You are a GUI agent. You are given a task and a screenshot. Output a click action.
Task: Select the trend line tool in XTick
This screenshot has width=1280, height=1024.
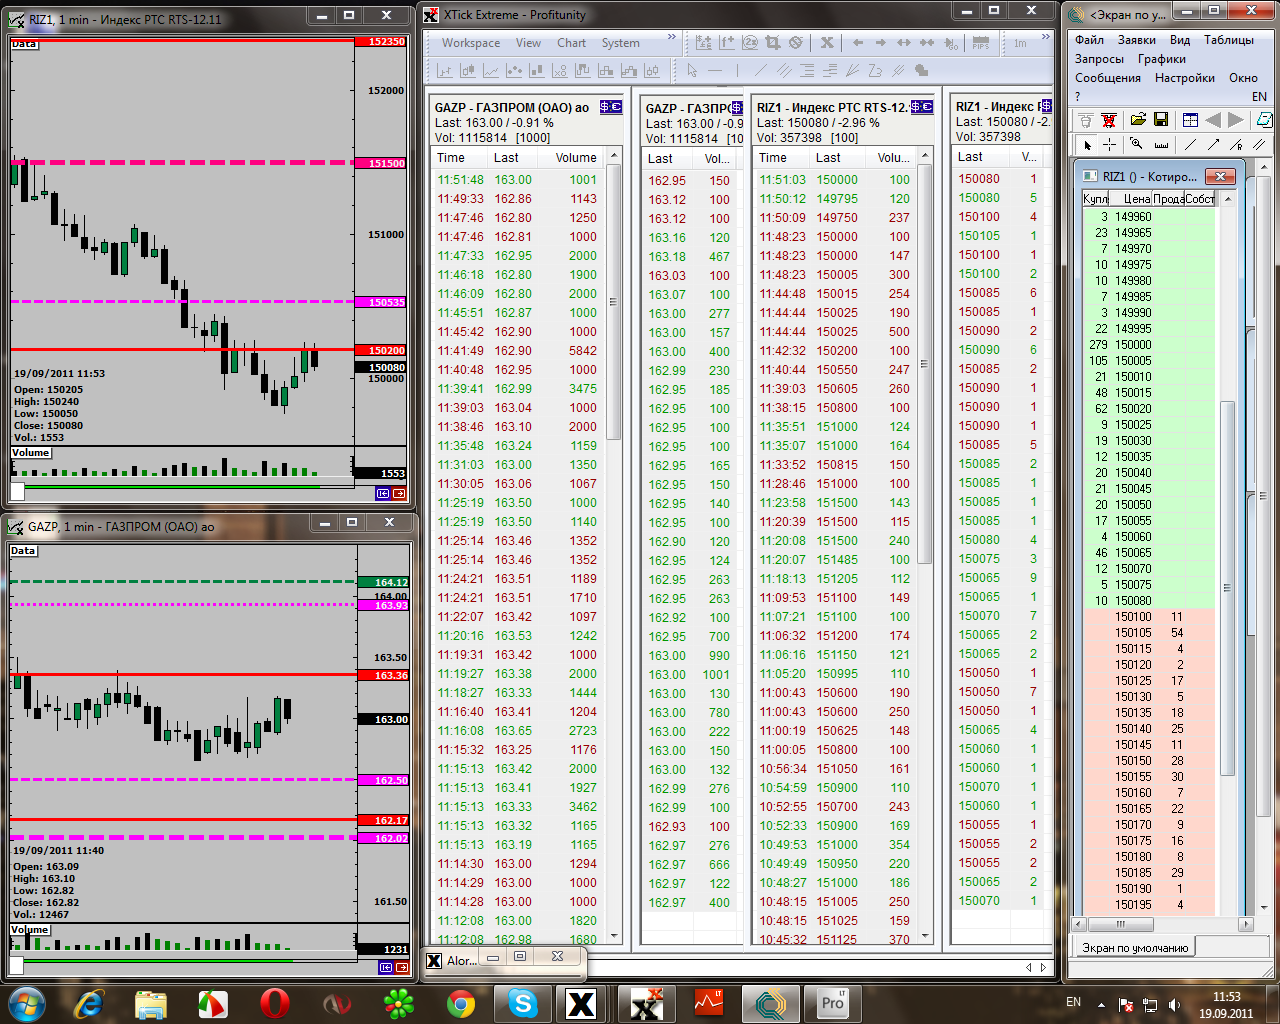pos(760,71)
